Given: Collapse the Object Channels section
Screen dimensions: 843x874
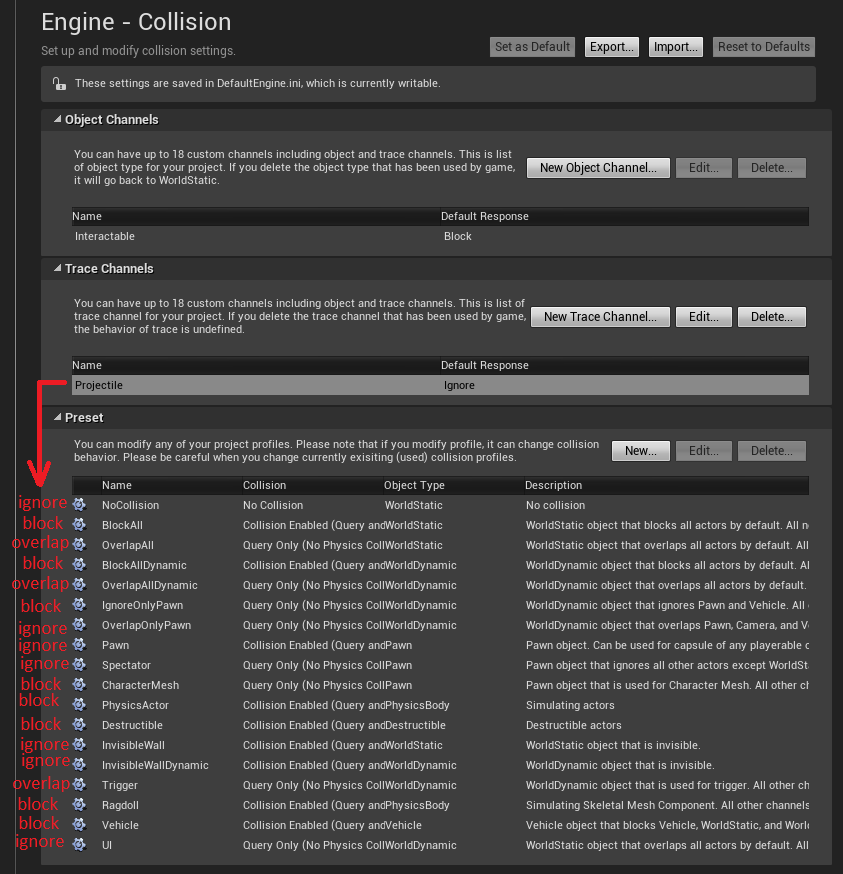Looking at the screenshot, I should click(58, 120).
